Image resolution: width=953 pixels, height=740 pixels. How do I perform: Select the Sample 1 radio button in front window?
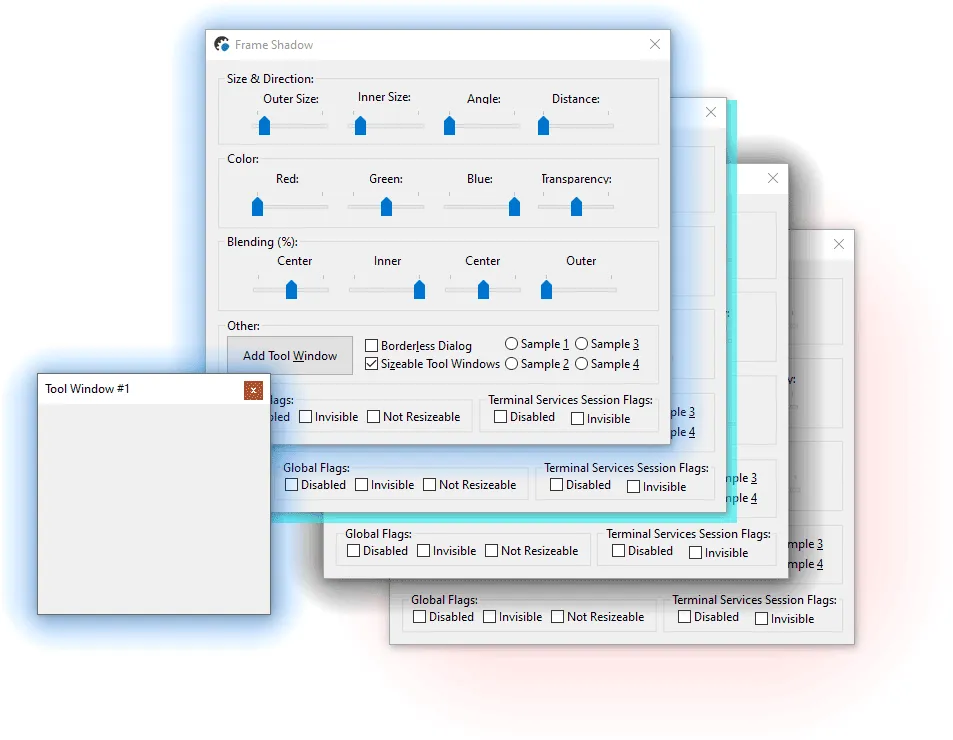[512, 344]
